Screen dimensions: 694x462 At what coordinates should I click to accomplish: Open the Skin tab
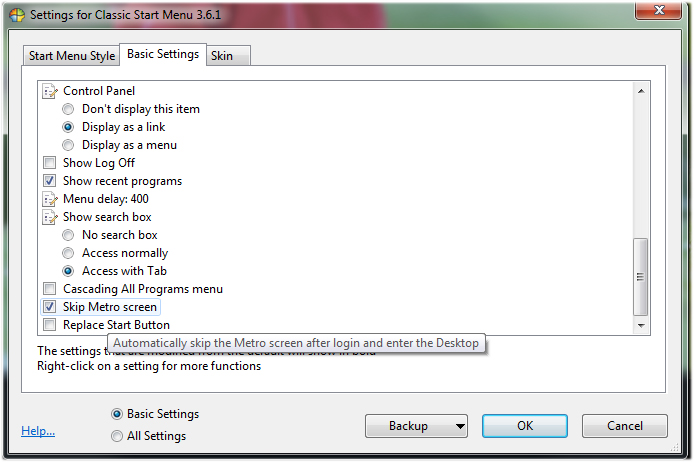pyautogui.click(x=228, y=56)
